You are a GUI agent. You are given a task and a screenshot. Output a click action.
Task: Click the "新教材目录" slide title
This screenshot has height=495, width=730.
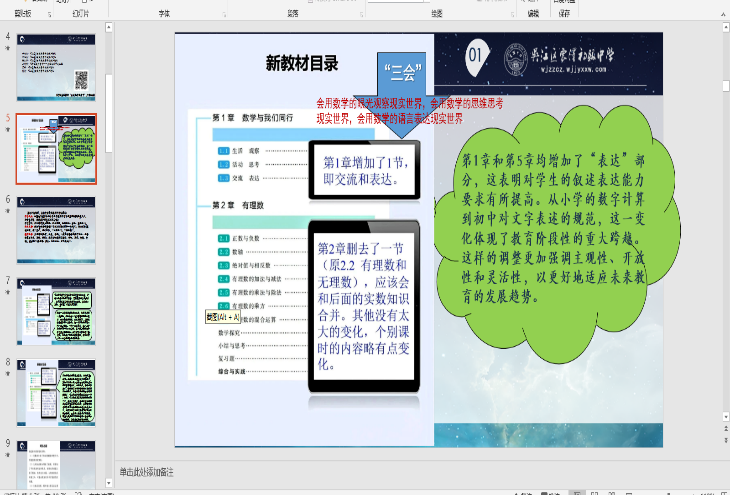301,63
